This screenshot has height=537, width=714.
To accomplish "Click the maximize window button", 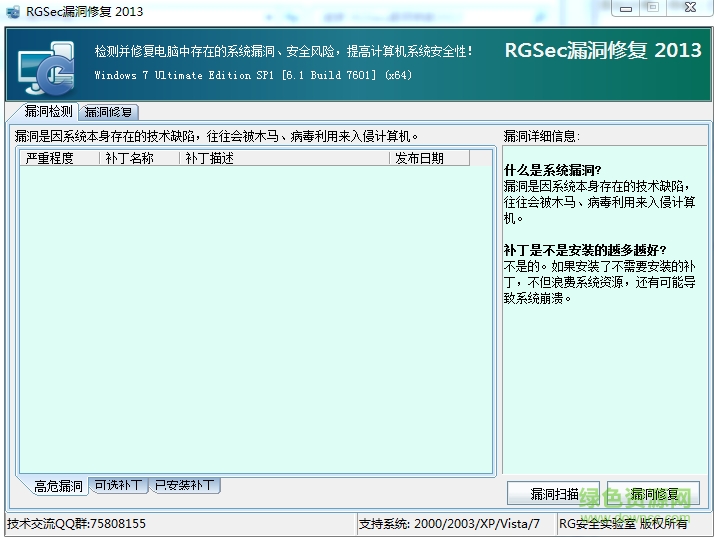I will [x=652, y=8].
